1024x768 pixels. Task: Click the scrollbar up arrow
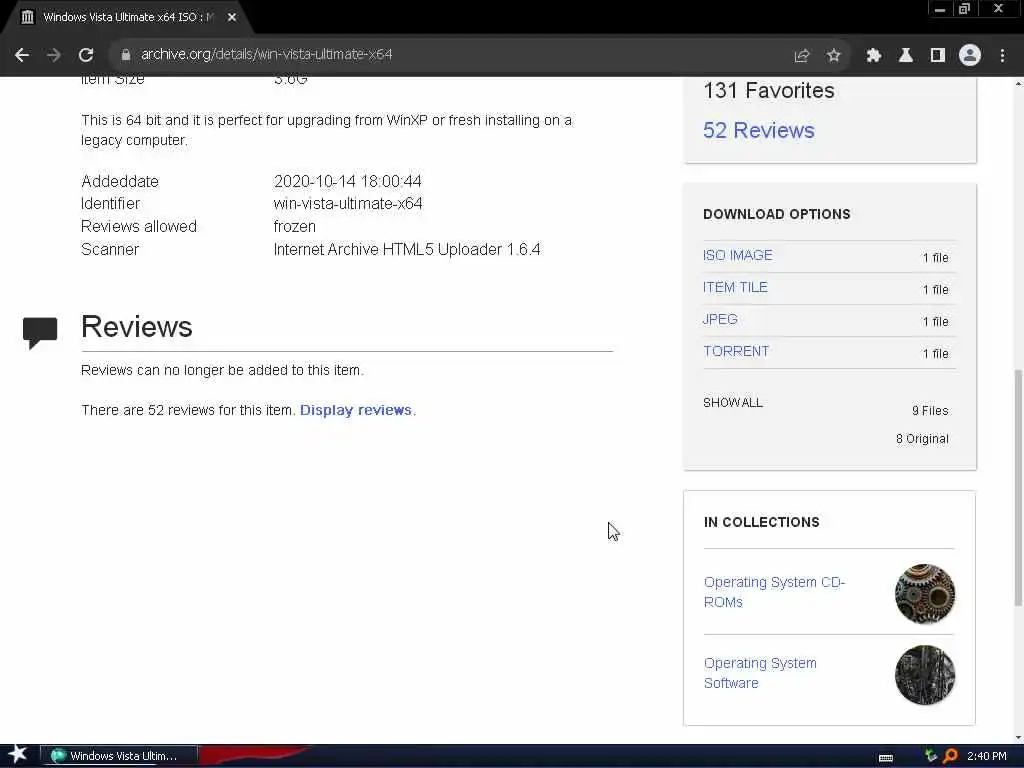[1018, 83]
